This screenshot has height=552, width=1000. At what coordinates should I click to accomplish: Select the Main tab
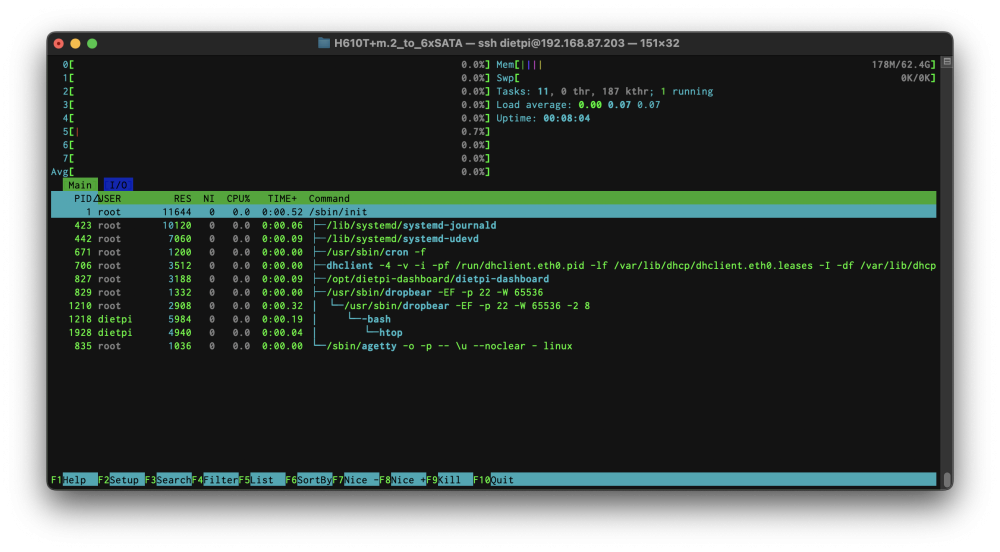80,185
